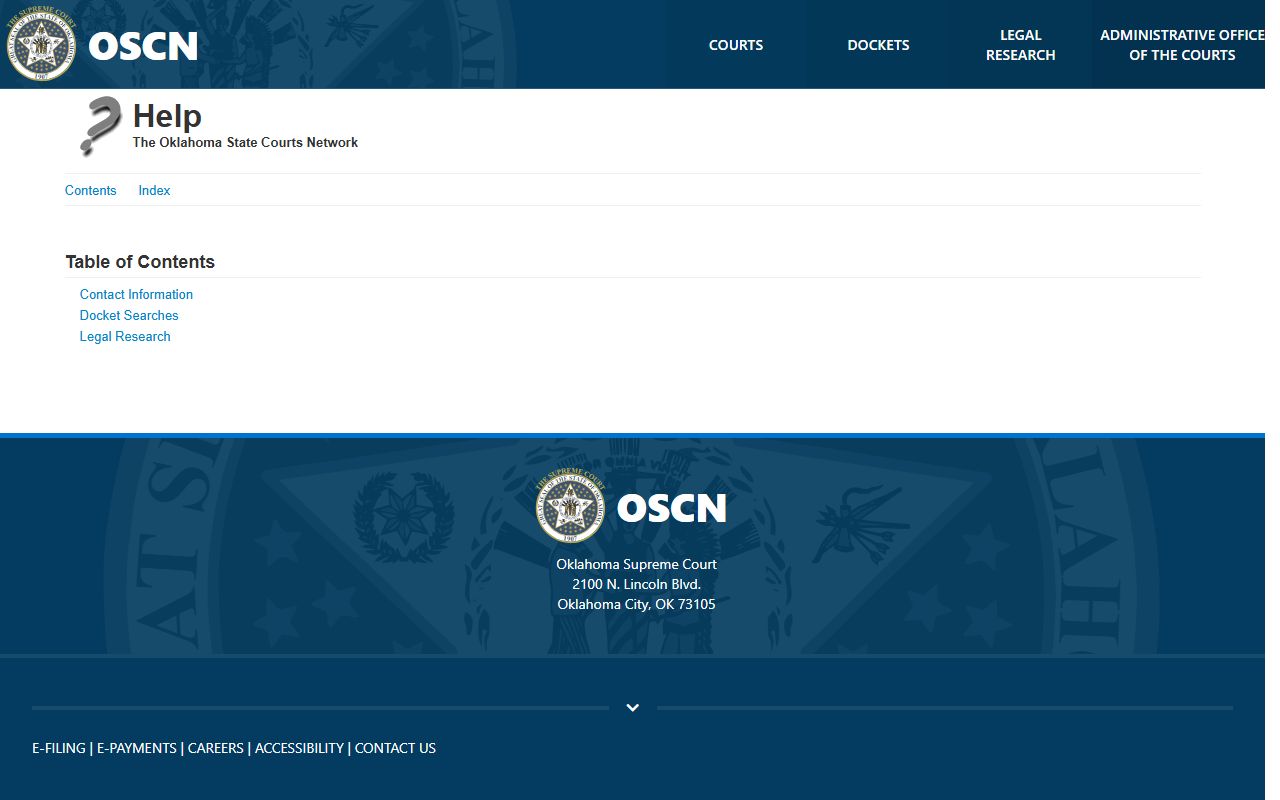Open the E-Payments footer link
This screenshot has width=1280, height=800.
coord(137,748)
